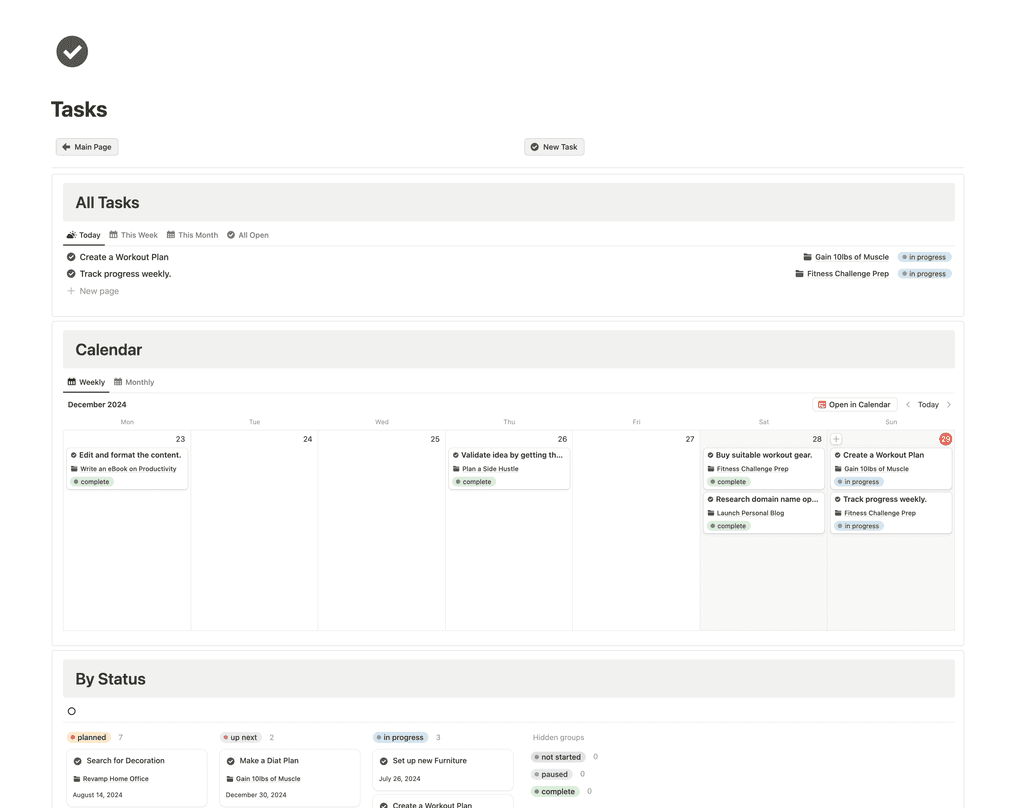Click in progress tag on Sunday Workout Plan card
The width and height of the screenshot is (1024, 808).
(858, 482)
